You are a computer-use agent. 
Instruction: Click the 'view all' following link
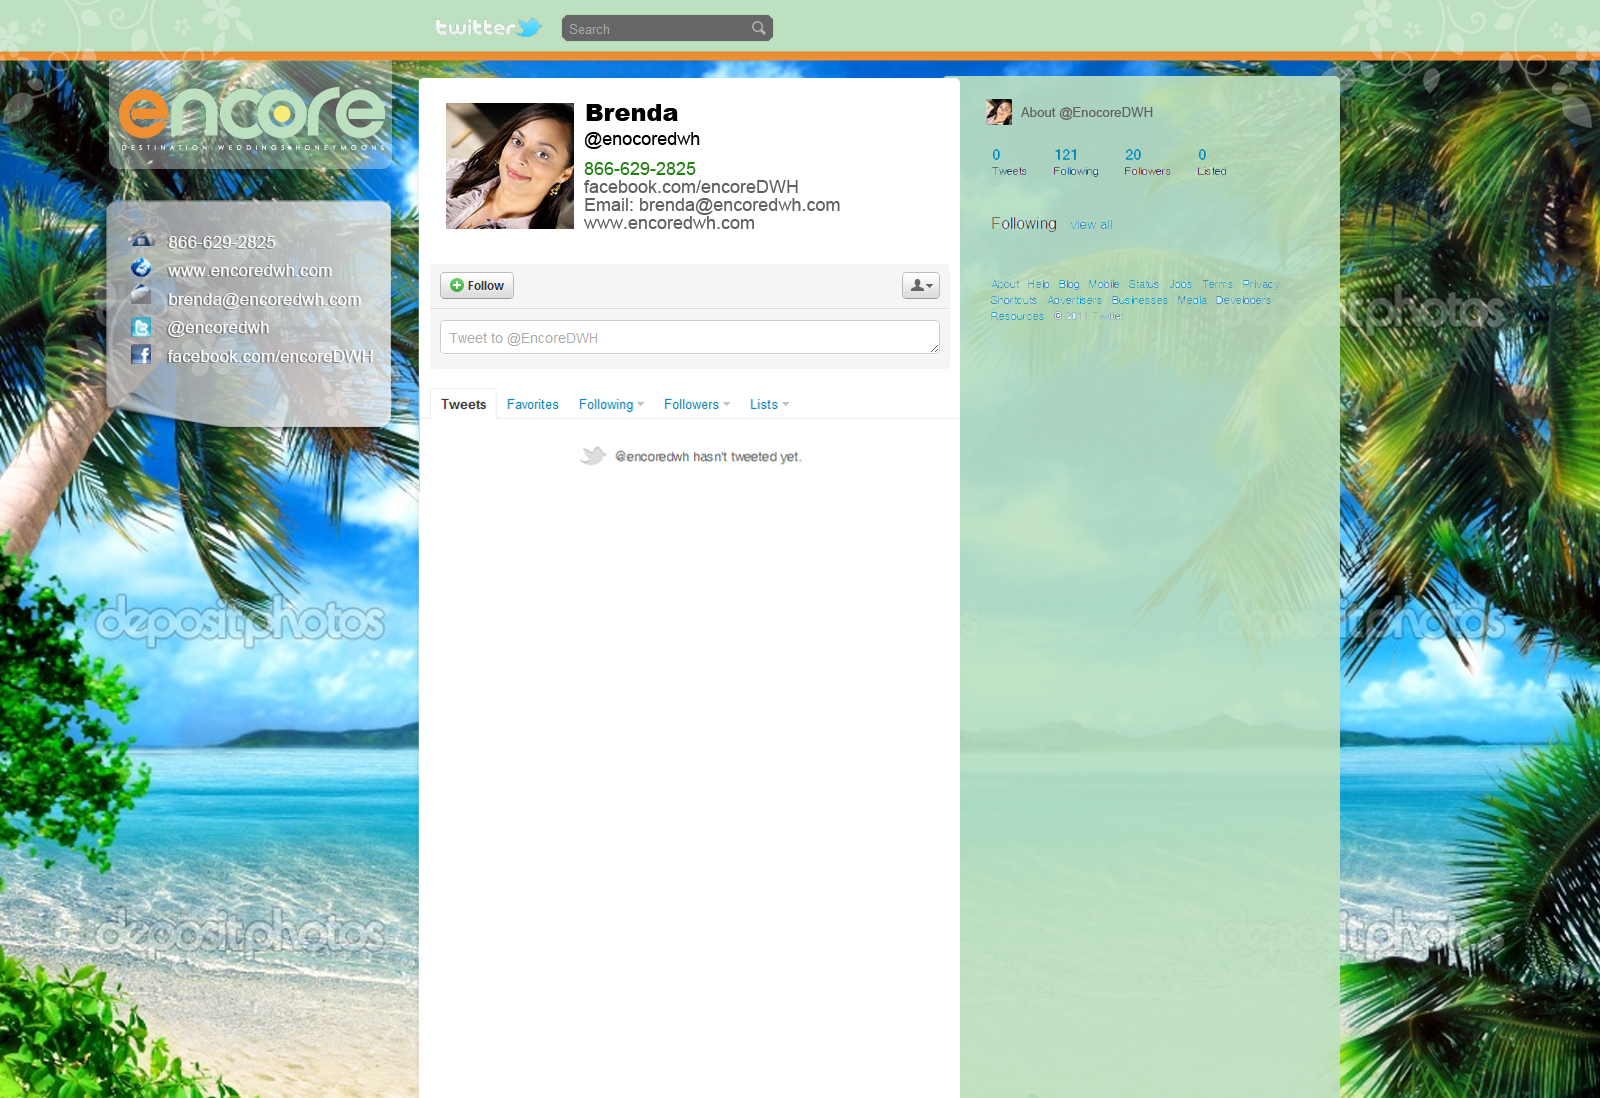[x=1091, y=225]
